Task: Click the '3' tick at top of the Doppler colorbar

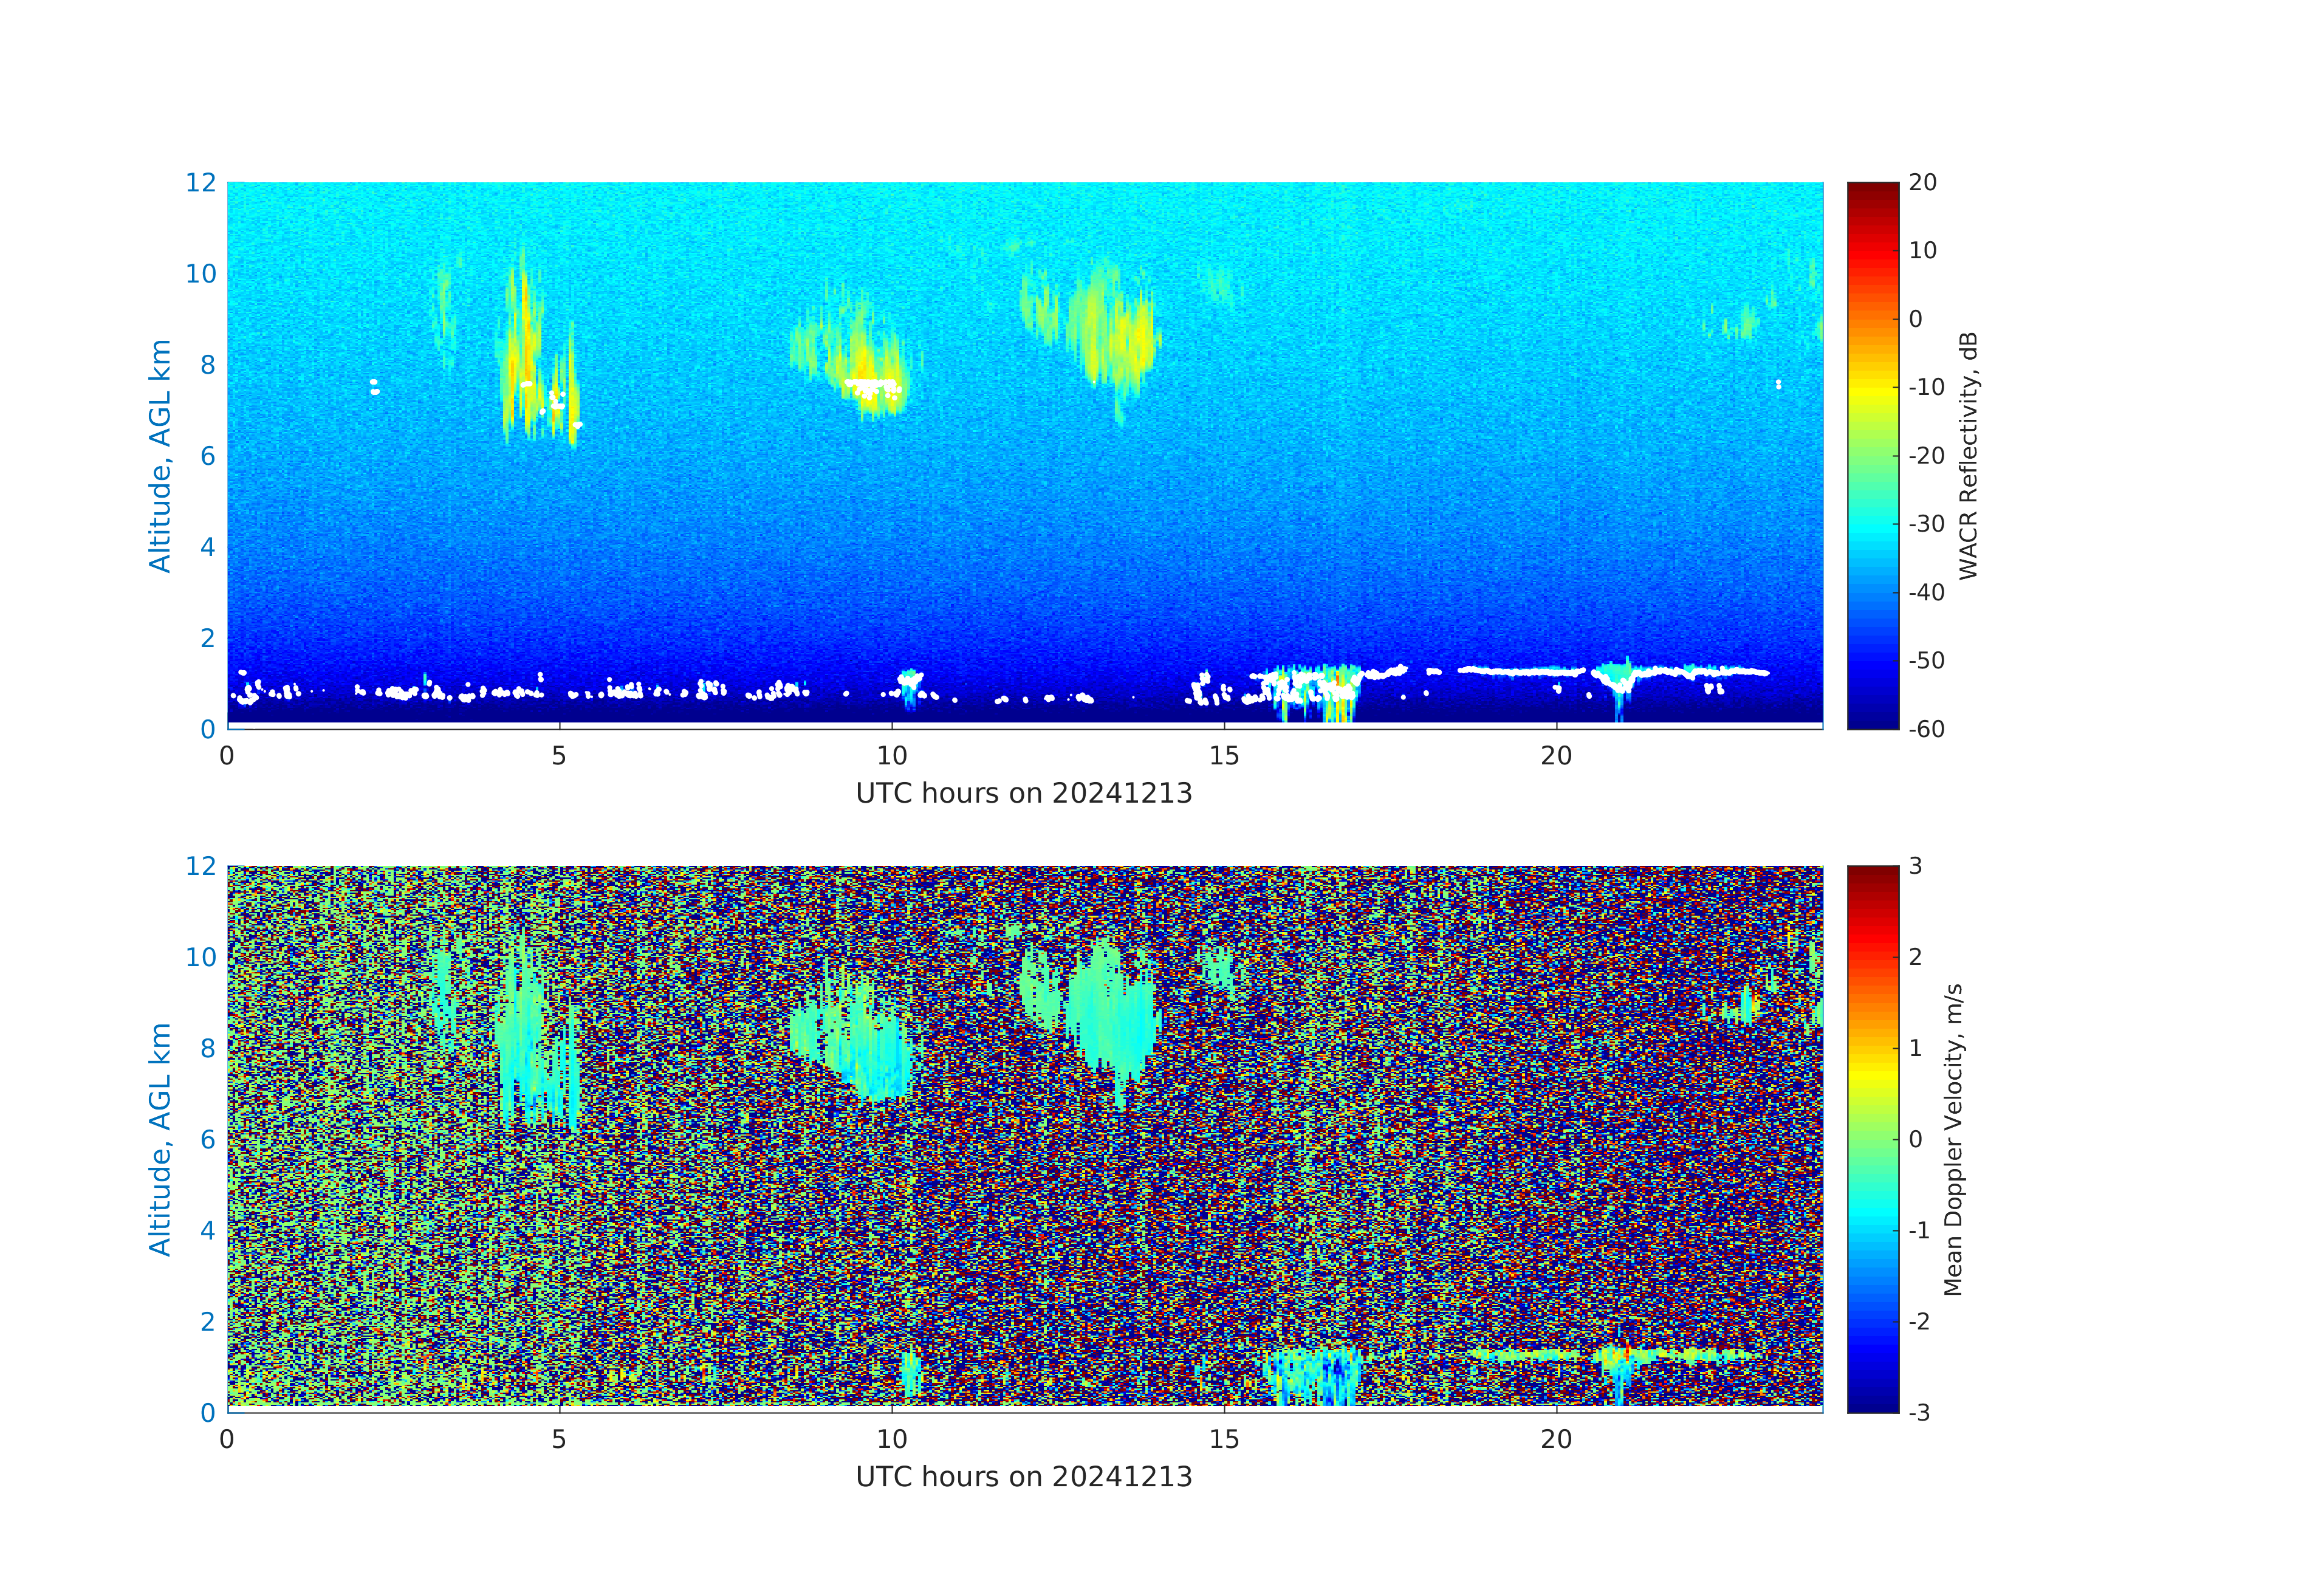Action: click(1915, 866)
